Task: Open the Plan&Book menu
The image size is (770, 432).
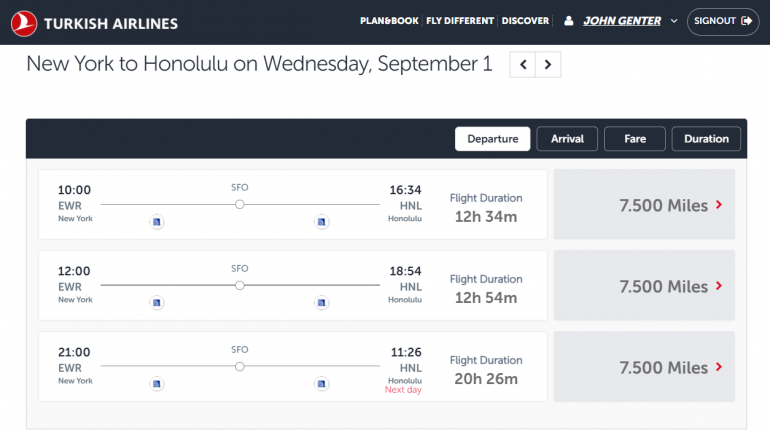Action: click(389, 21)
